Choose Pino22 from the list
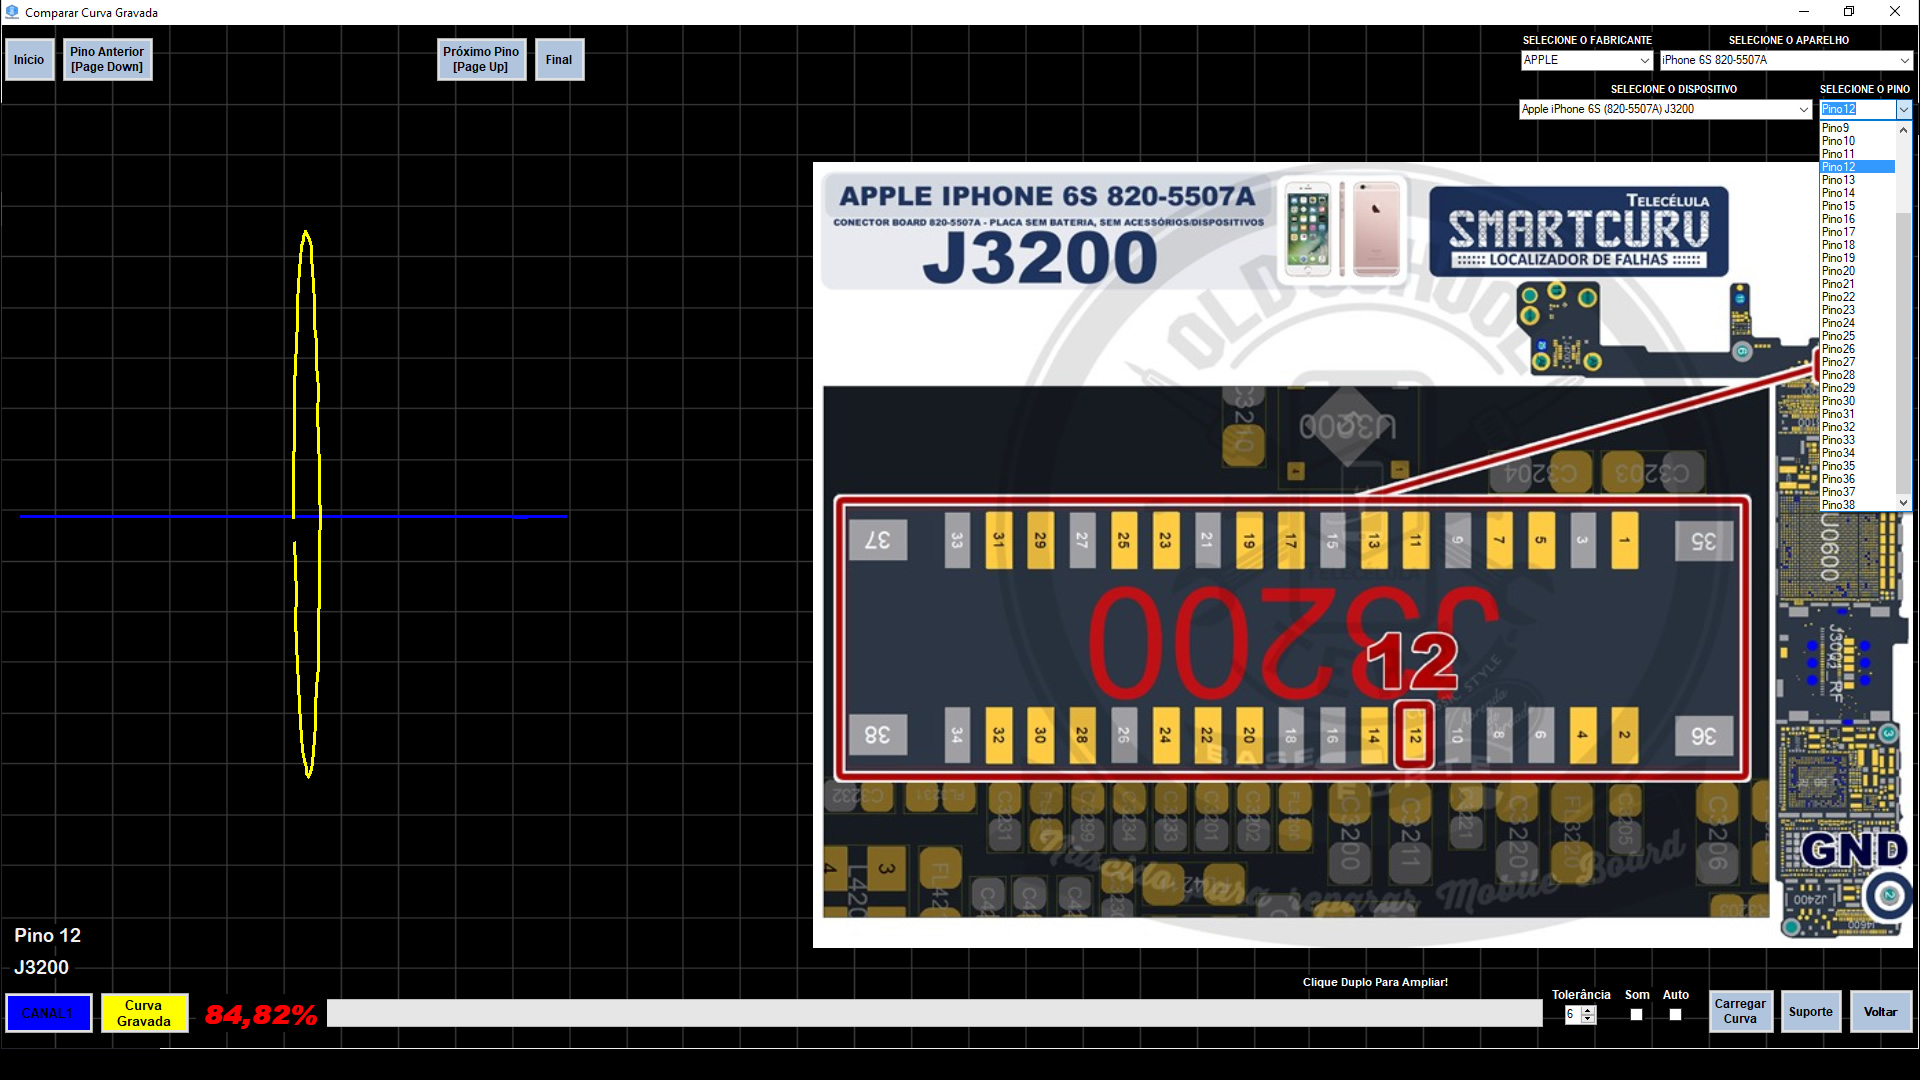 (1857, 297)
